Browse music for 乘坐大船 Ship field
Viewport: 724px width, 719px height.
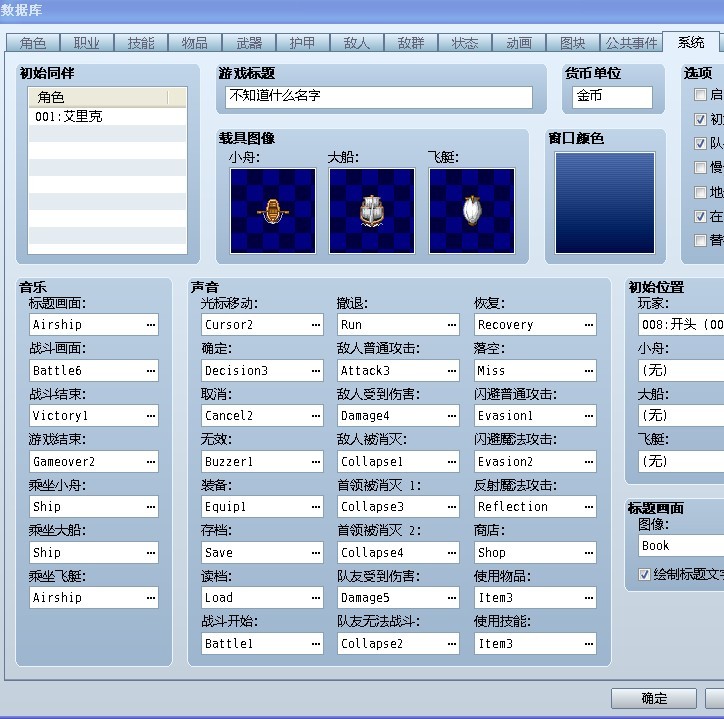coord(151,552)
